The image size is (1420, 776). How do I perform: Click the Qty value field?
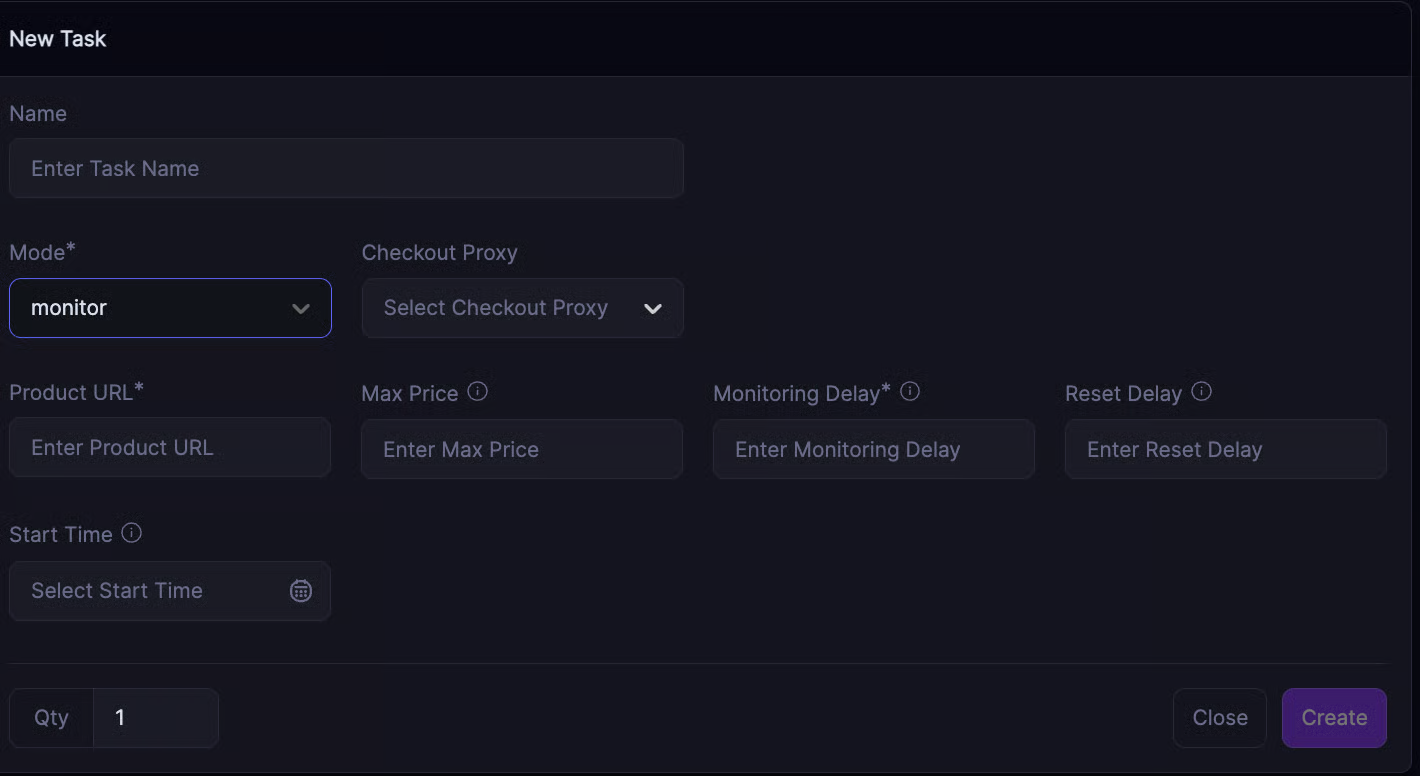coord(155,718)
